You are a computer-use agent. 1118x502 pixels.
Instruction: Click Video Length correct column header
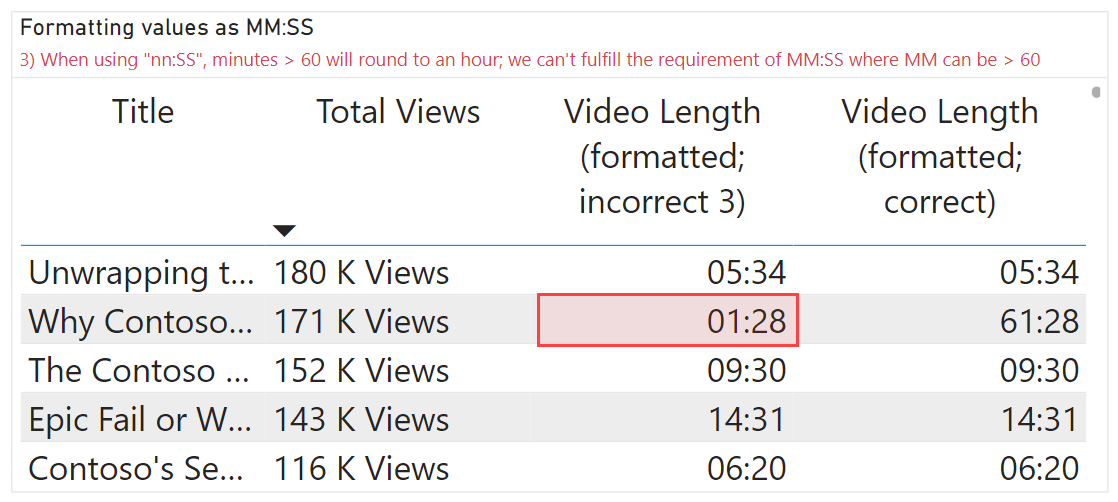tap(939, 157)
